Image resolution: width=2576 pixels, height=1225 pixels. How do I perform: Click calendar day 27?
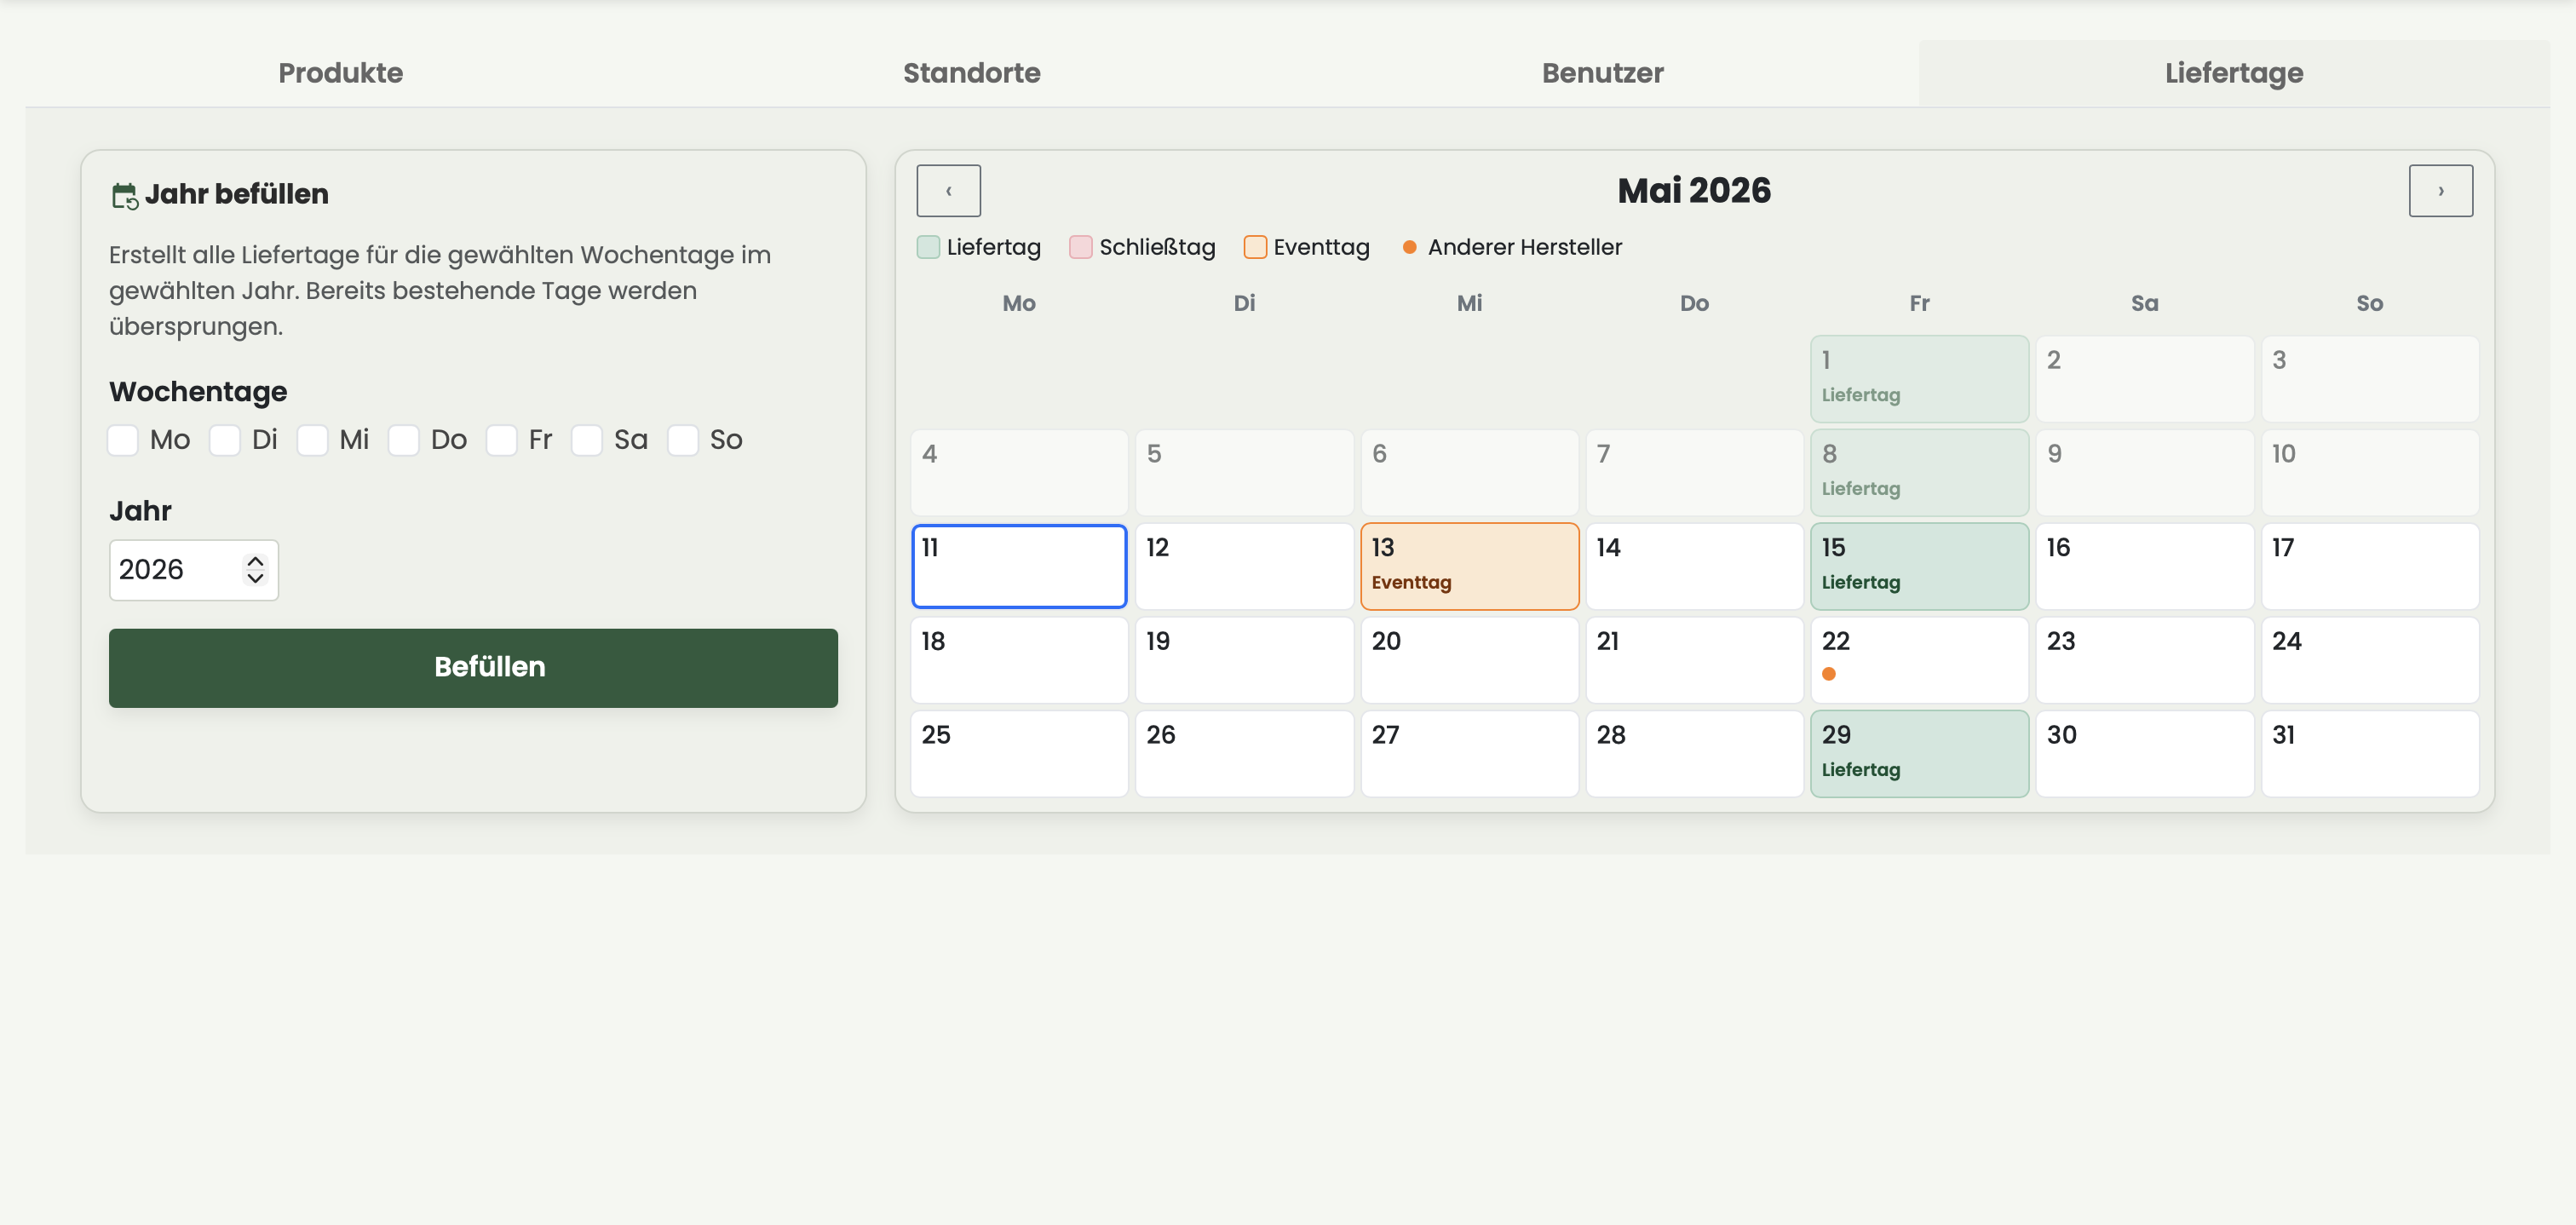1469,754
